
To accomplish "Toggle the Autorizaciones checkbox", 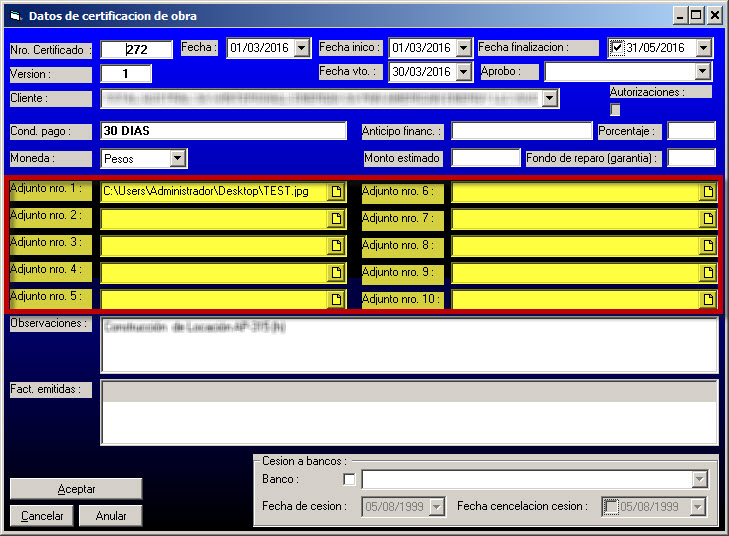I will coord(615,110).
